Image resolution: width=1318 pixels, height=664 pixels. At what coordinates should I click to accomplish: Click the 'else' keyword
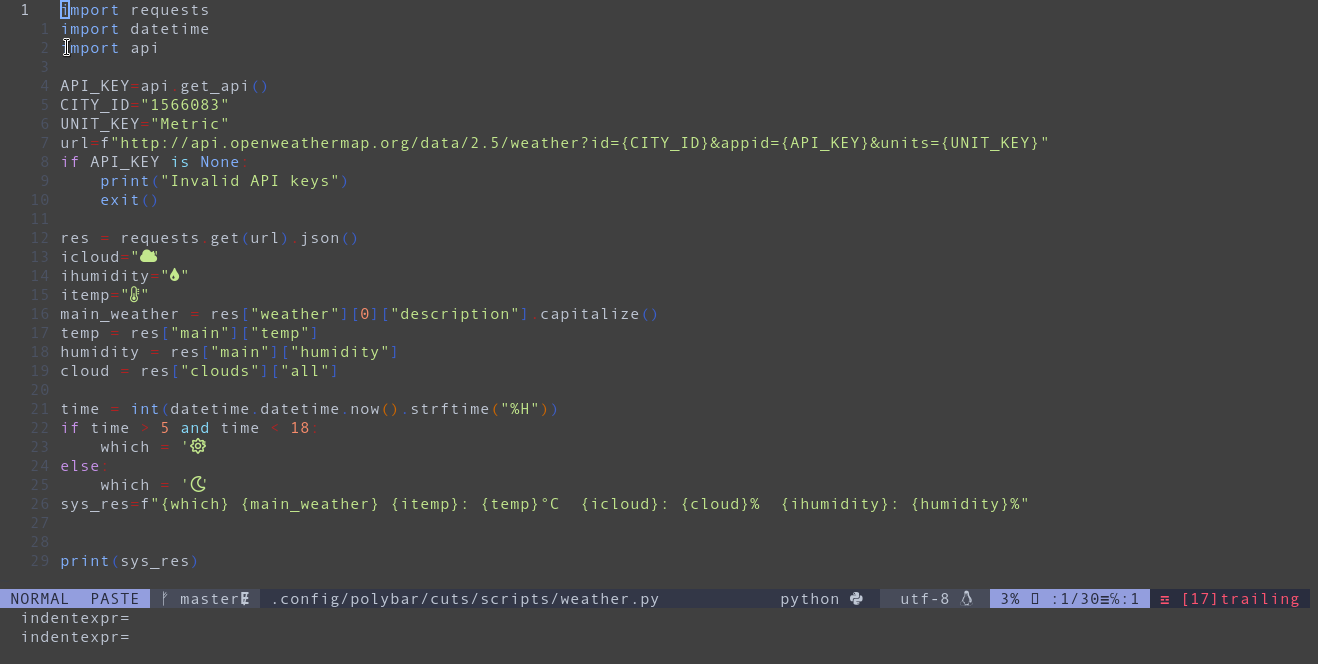click(80, 466)
